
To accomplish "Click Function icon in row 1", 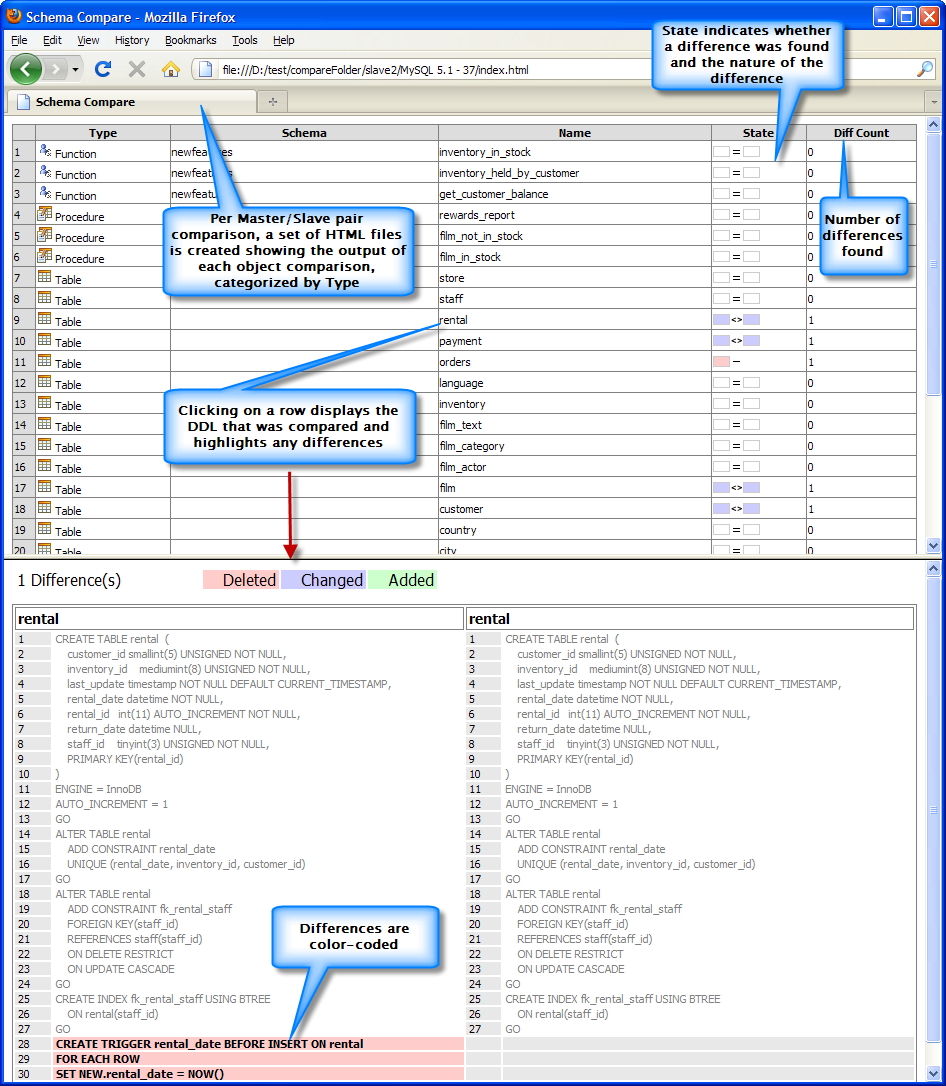I will tap(45, 150).
